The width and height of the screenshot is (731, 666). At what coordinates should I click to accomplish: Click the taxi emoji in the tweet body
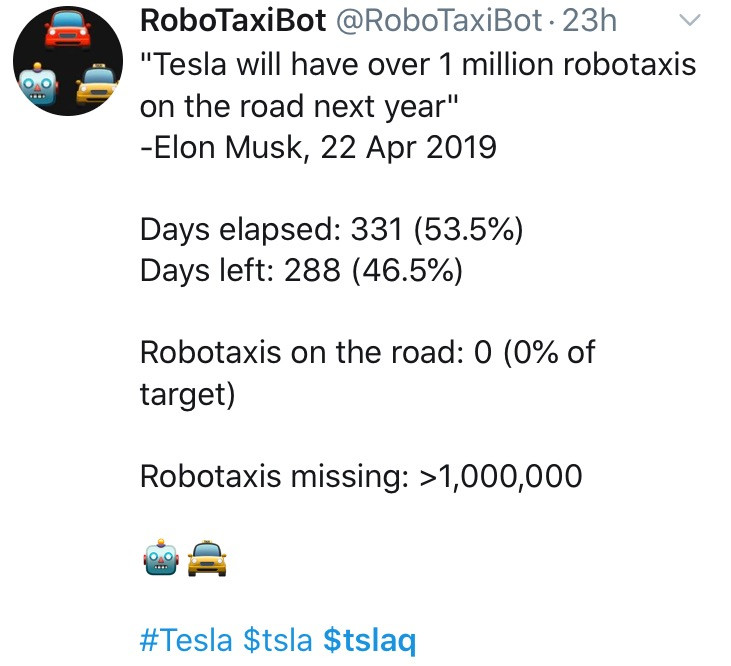pos(207,558)
